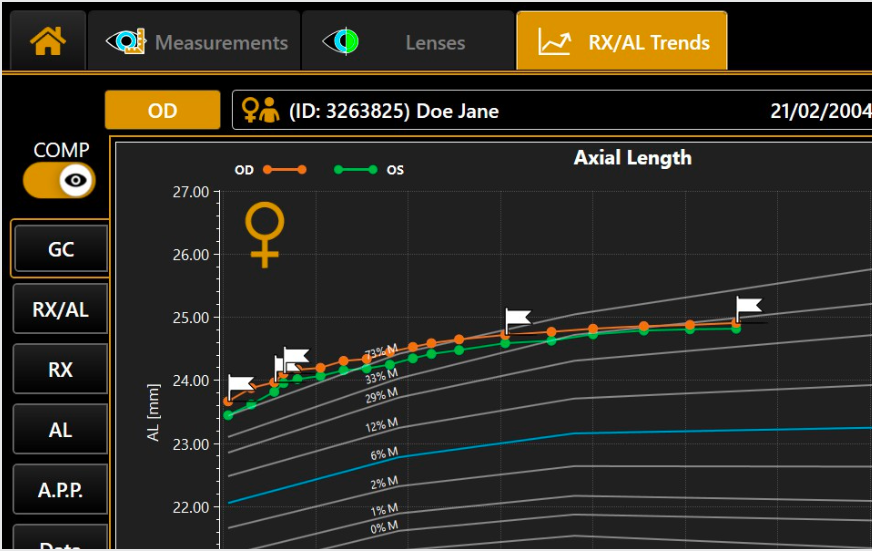Image resolution: width=872 pixels, height=551 pixels.
Task: Click the trend chart icon in RX/AL Trends tab
Action: pos(554,42)
